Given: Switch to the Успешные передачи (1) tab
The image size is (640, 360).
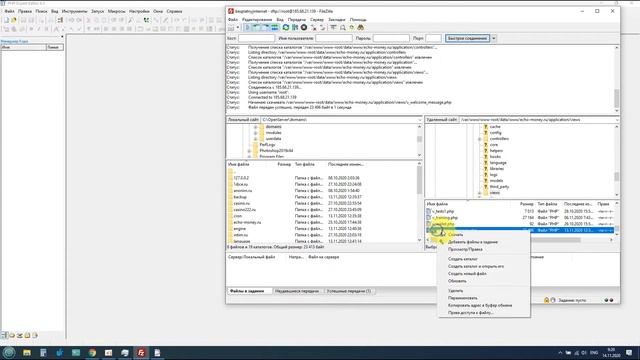Looking at the screenshot, I should click(349, 291).
